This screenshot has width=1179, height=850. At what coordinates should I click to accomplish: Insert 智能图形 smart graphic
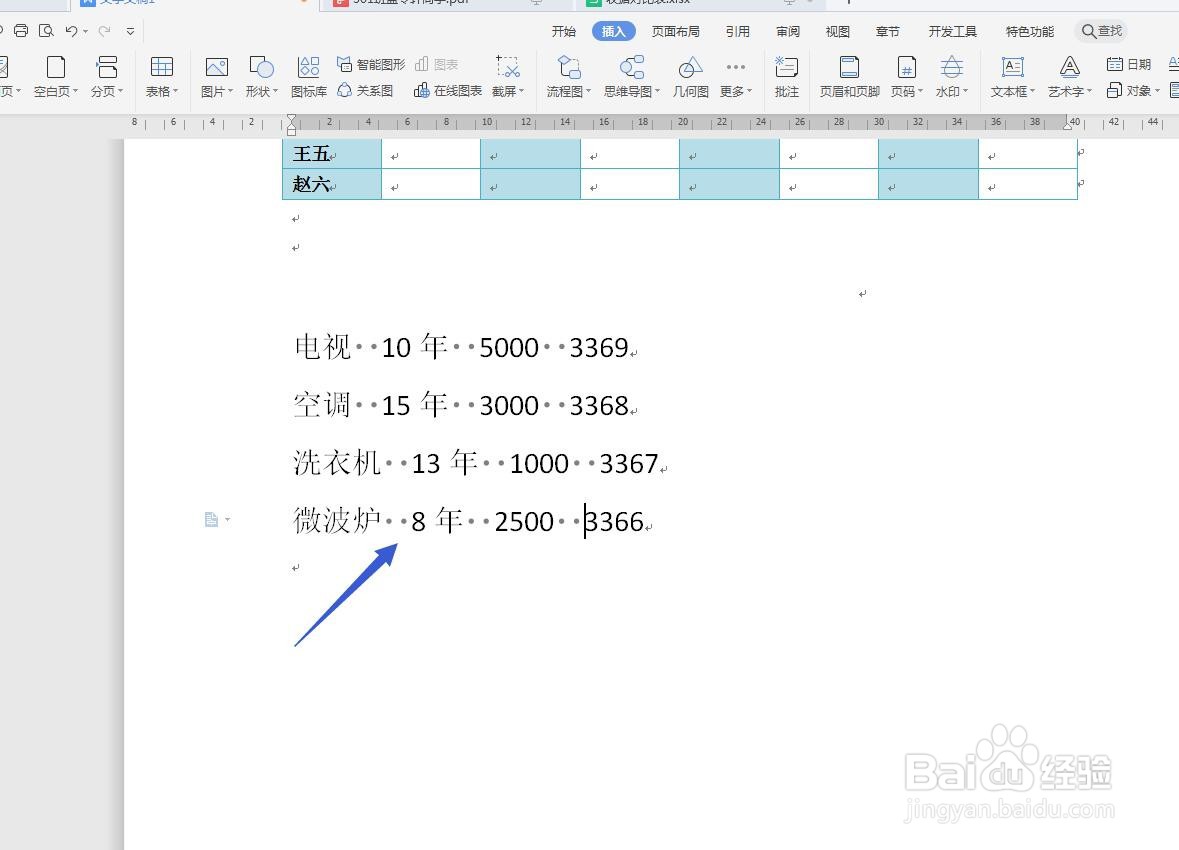click(371, 65)
